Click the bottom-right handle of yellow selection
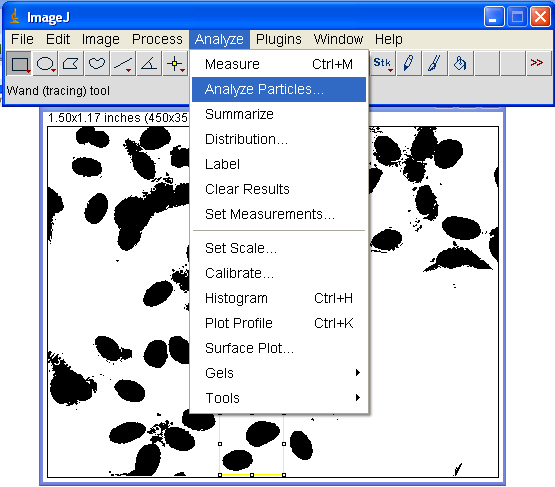This screenshot has height=487, width=555. 284,475
